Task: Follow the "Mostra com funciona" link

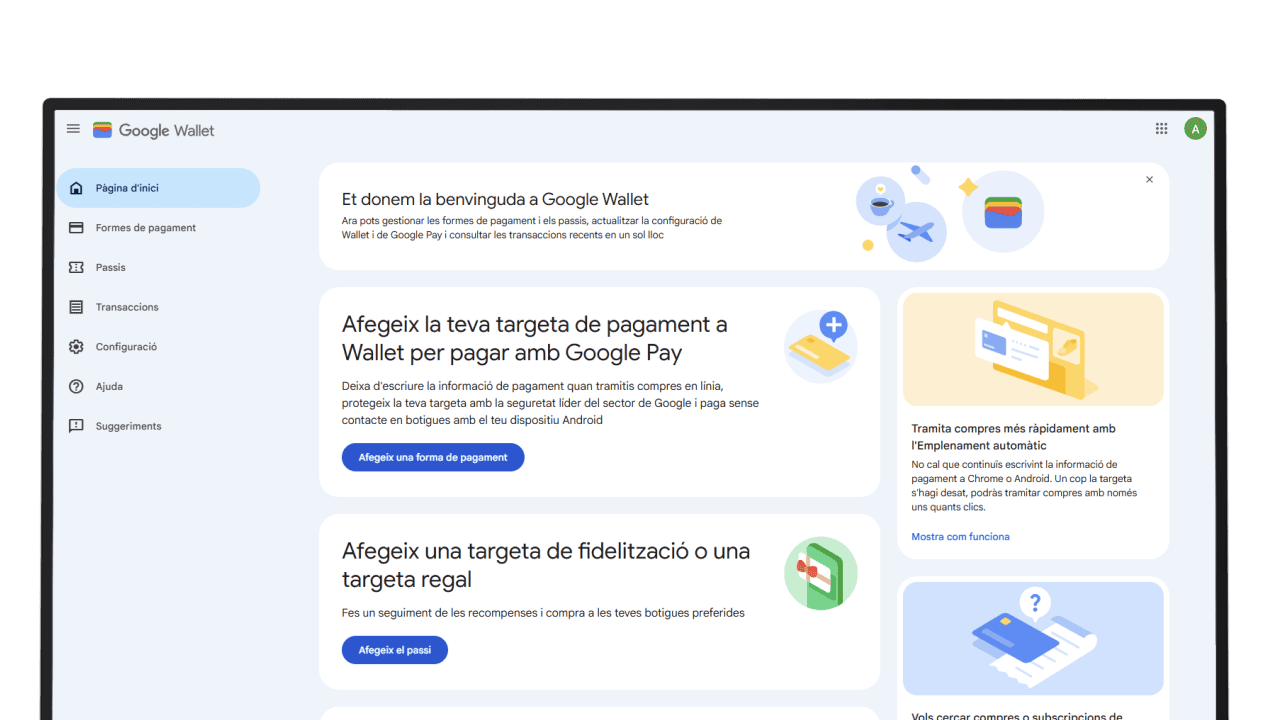Action: (960, 537)
